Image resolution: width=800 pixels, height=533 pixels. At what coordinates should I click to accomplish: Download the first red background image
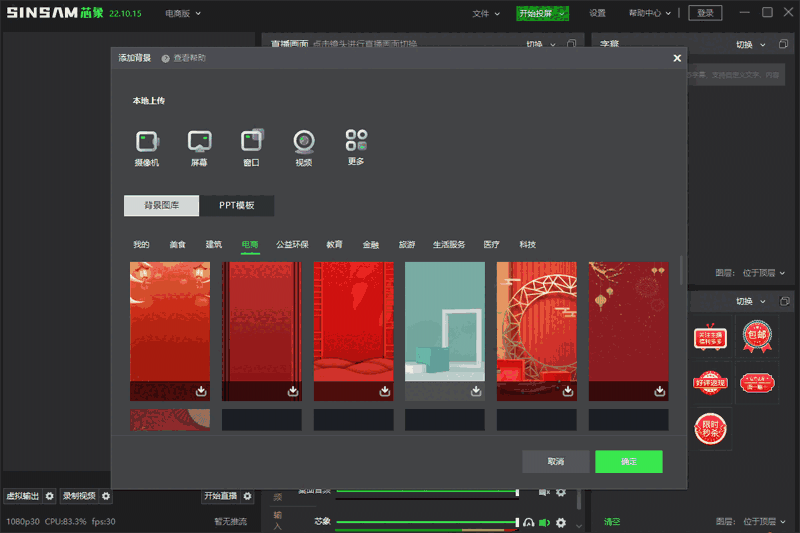tap(201, 391)
